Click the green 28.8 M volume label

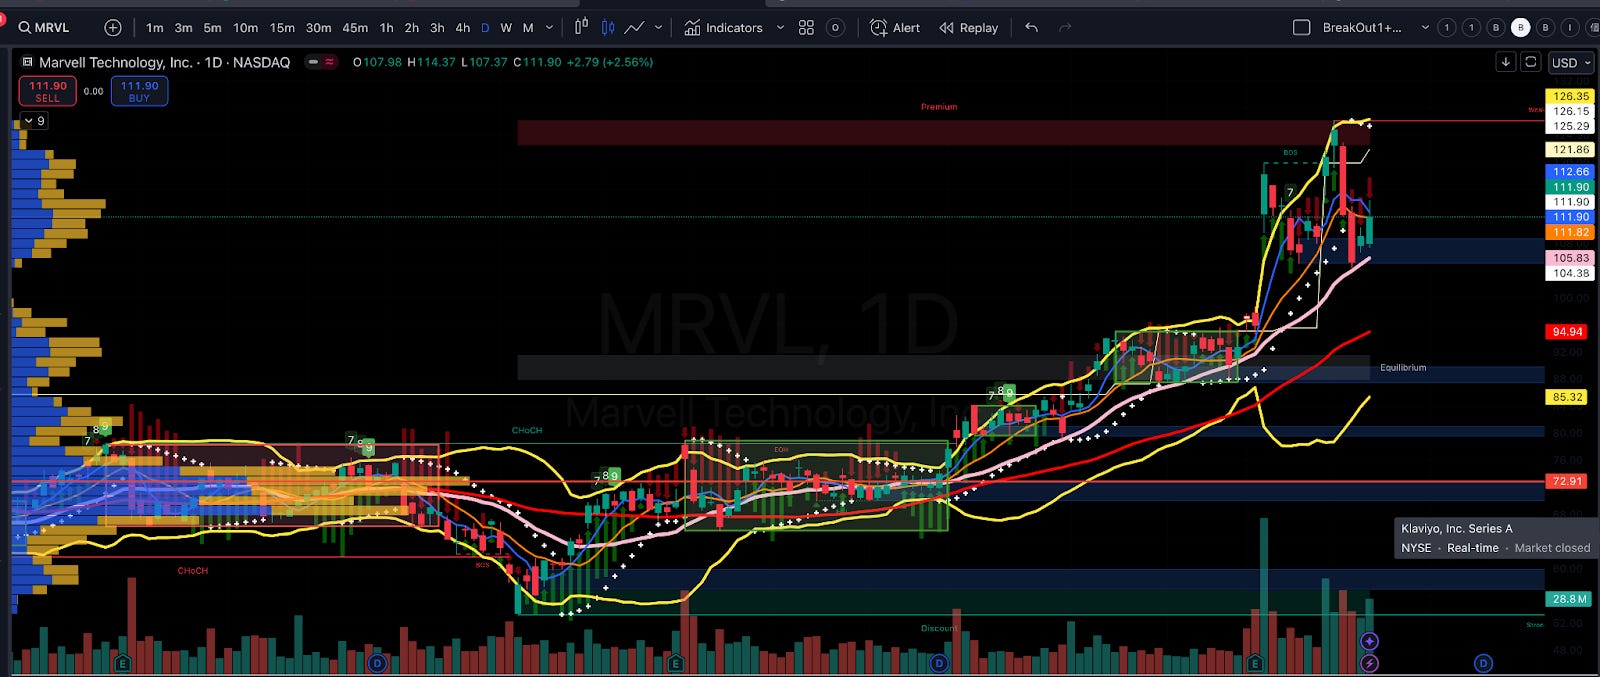click(1569, 599)
